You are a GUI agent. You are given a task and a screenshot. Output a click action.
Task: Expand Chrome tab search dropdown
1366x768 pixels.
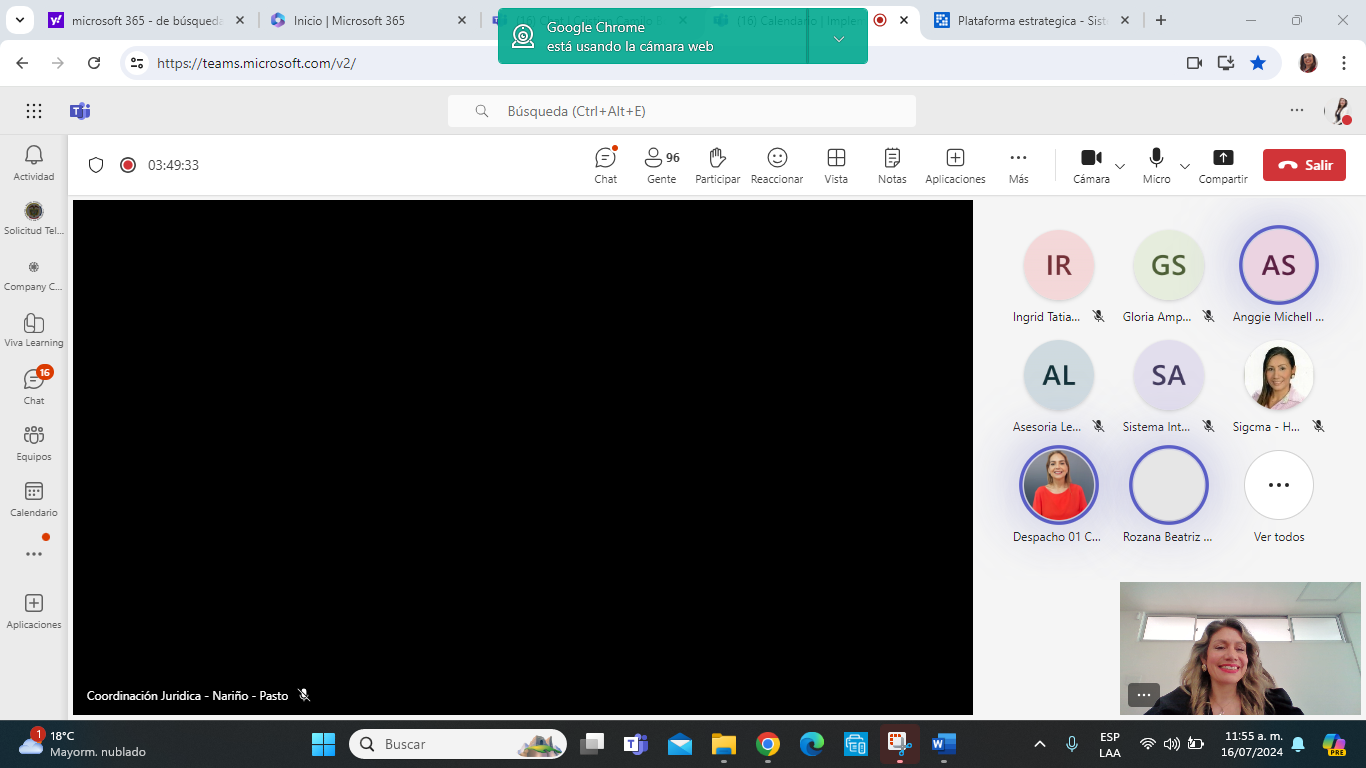19,20
